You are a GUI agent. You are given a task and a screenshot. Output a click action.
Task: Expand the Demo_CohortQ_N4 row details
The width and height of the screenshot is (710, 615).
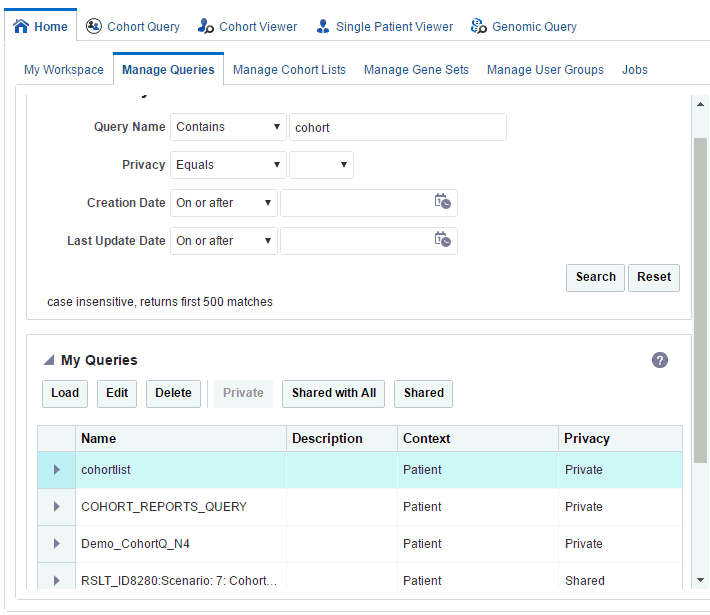tap(57, 543)
